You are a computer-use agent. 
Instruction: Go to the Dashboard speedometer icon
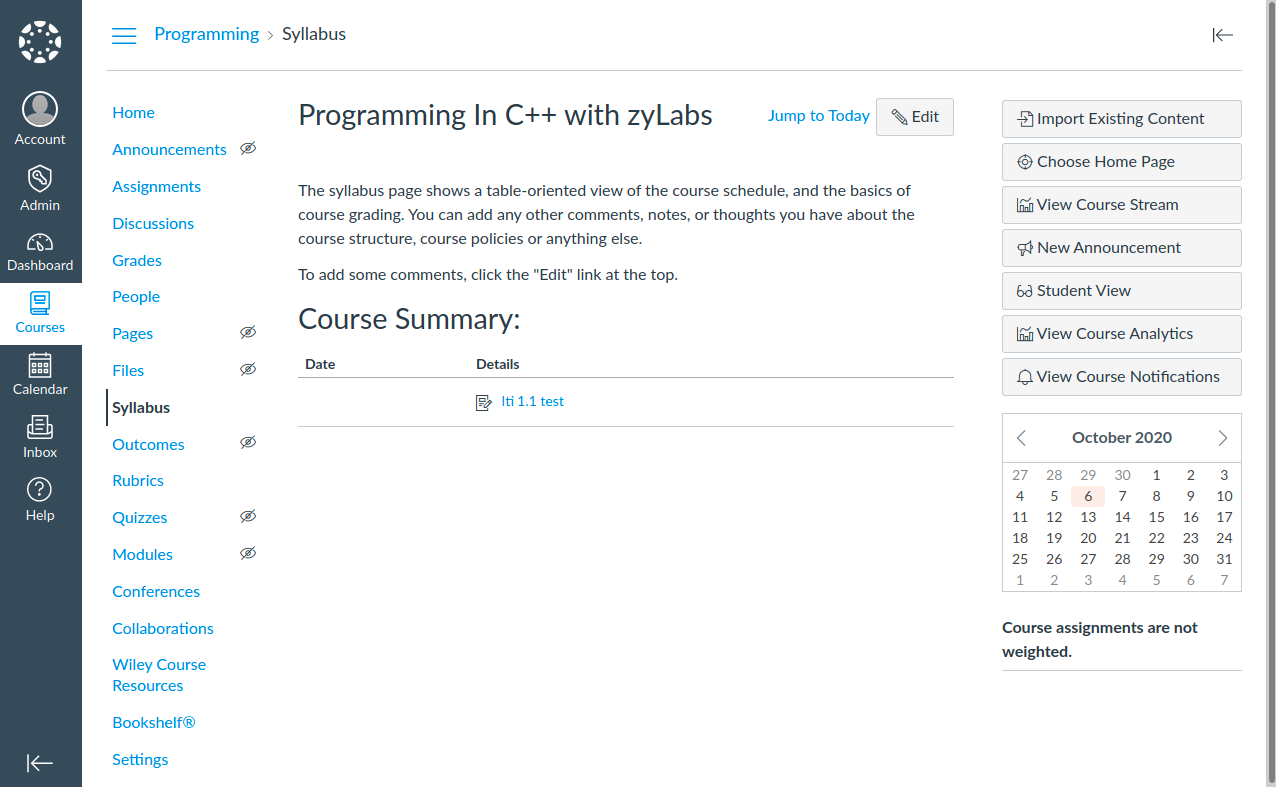tap(40, 243)
